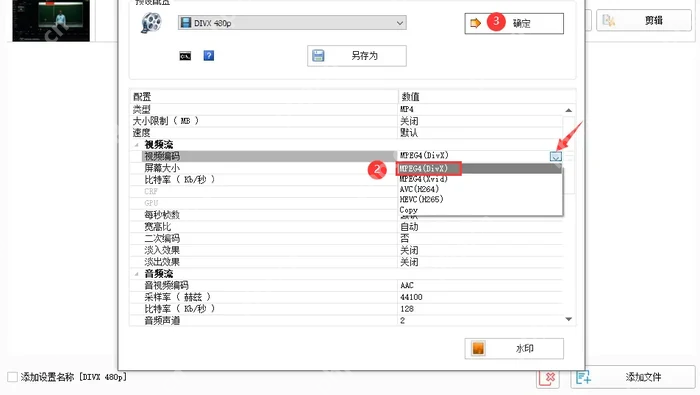Choose AVC(H264) codec option
700x395 pixels.
coord(479,189)
